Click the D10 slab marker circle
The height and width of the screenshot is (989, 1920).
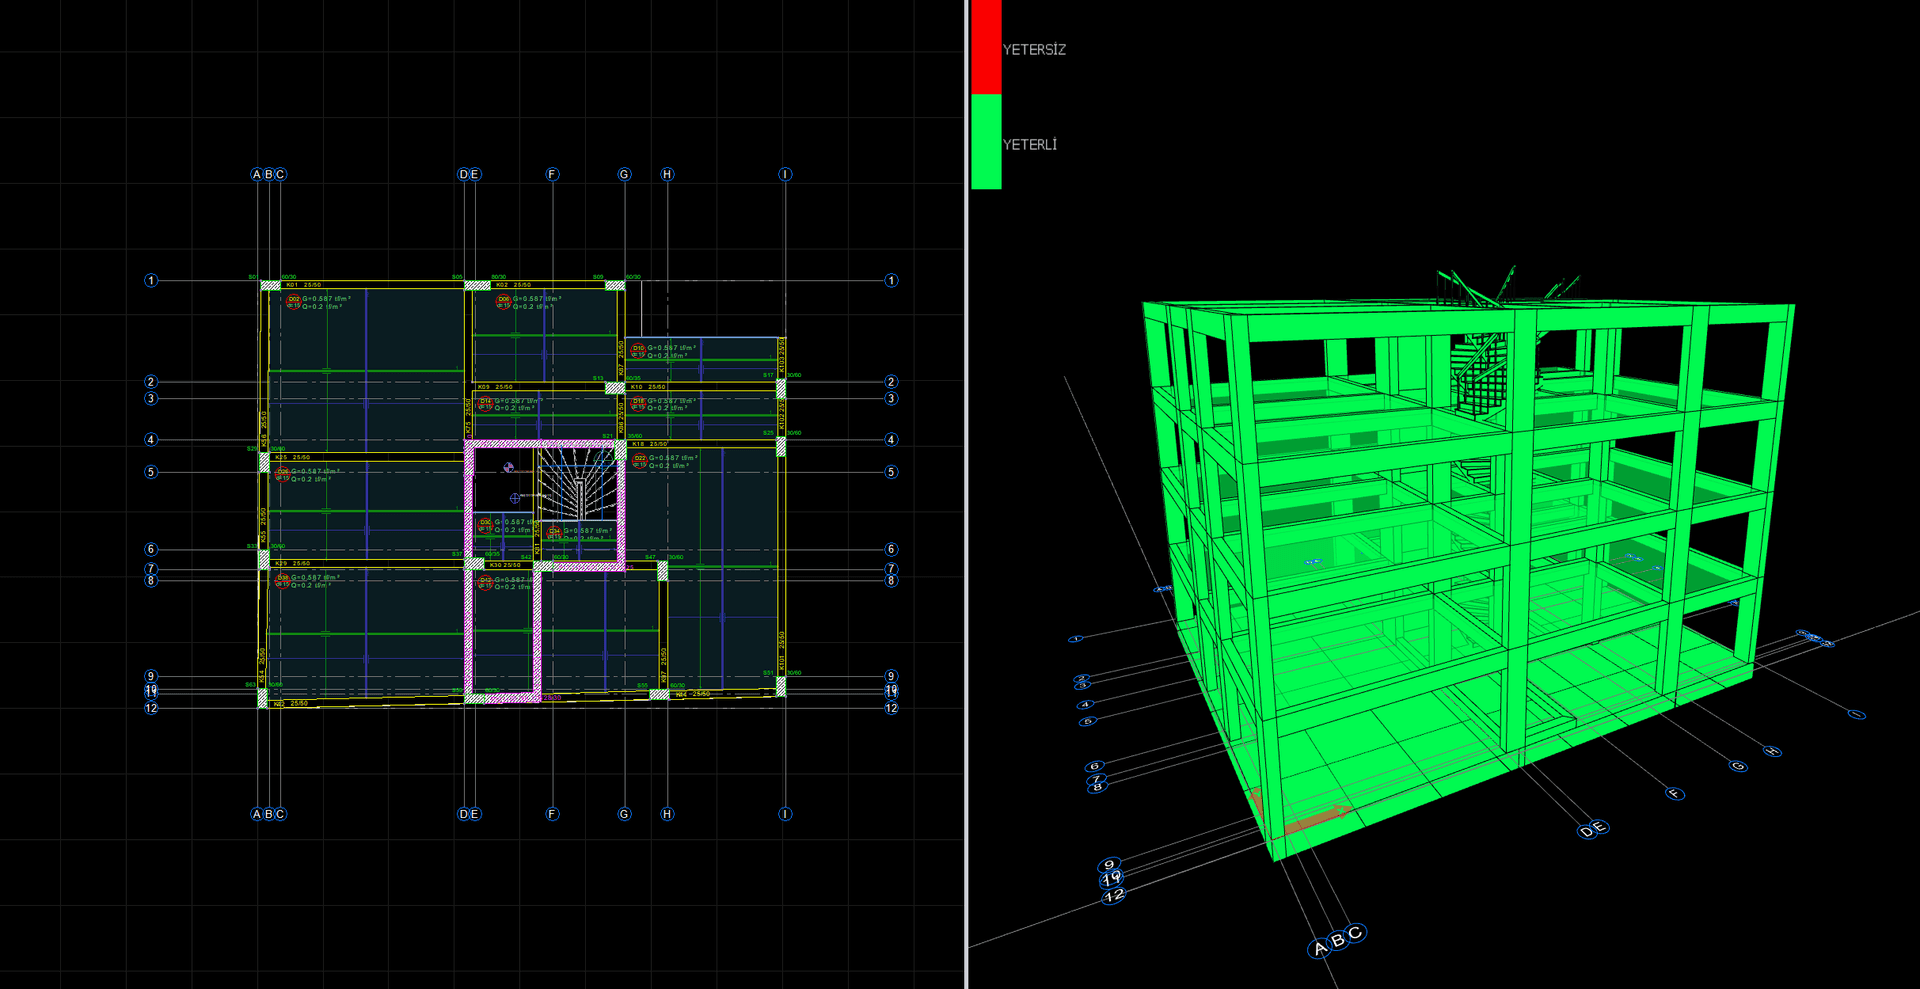tap(638, 349)
